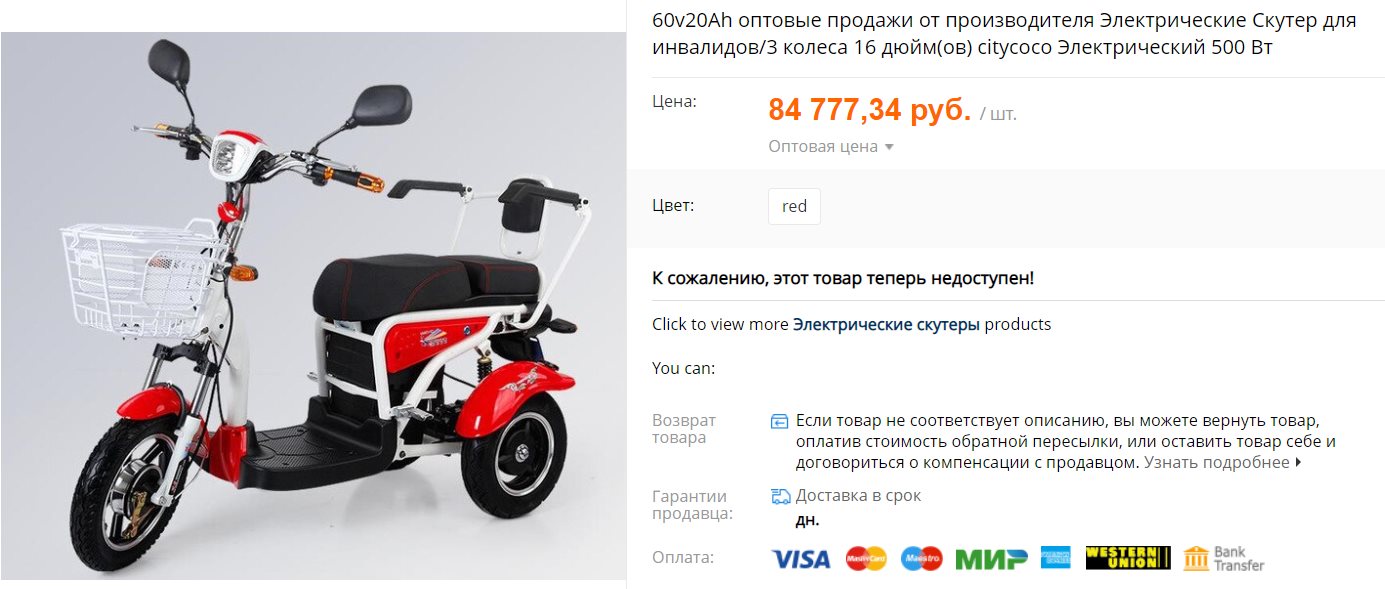Image resolution: width=1385 pixels, height=589 pixels.
Task: Open the Электрические скутеры category link
Action: click(x=886, y=324)
